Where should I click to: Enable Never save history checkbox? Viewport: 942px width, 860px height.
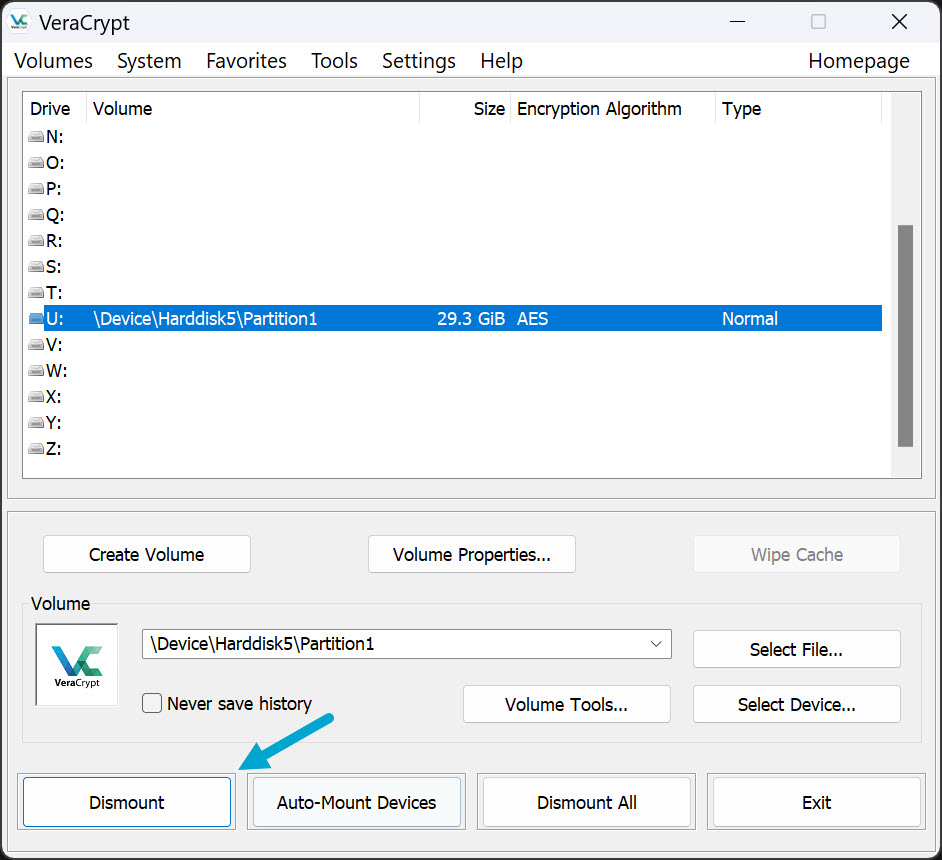[152, 704]
